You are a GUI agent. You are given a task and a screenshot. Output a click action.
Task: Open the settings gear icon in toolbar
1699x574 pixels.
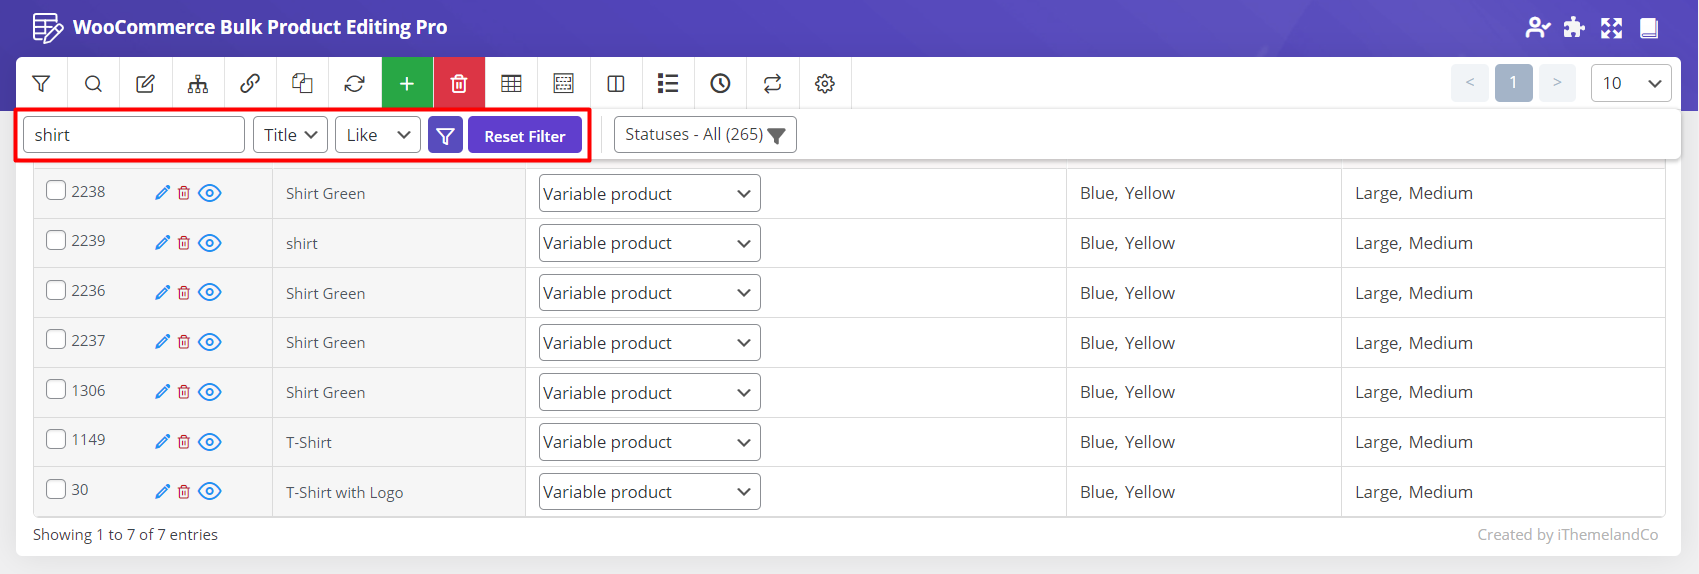825,84
